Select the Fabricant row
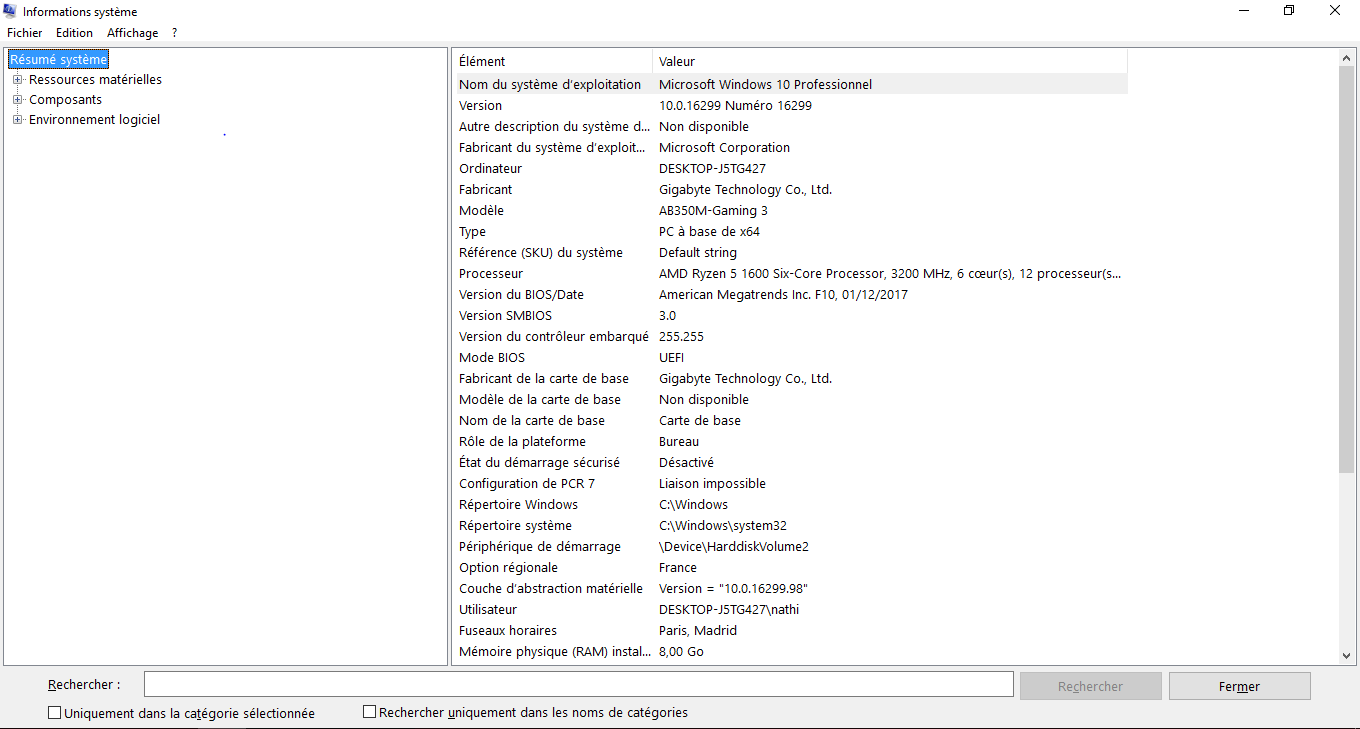The image size is (1360, 729). pyautogui.click(x=791, y=189)
